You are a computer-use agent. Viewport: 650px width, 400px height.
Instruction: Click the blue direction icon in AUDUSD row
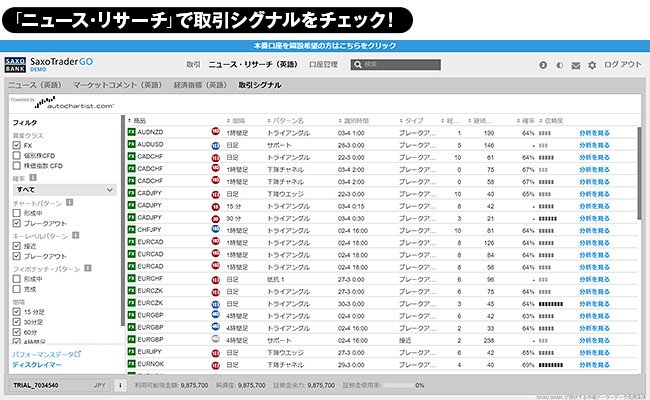[x=215, y=145]
